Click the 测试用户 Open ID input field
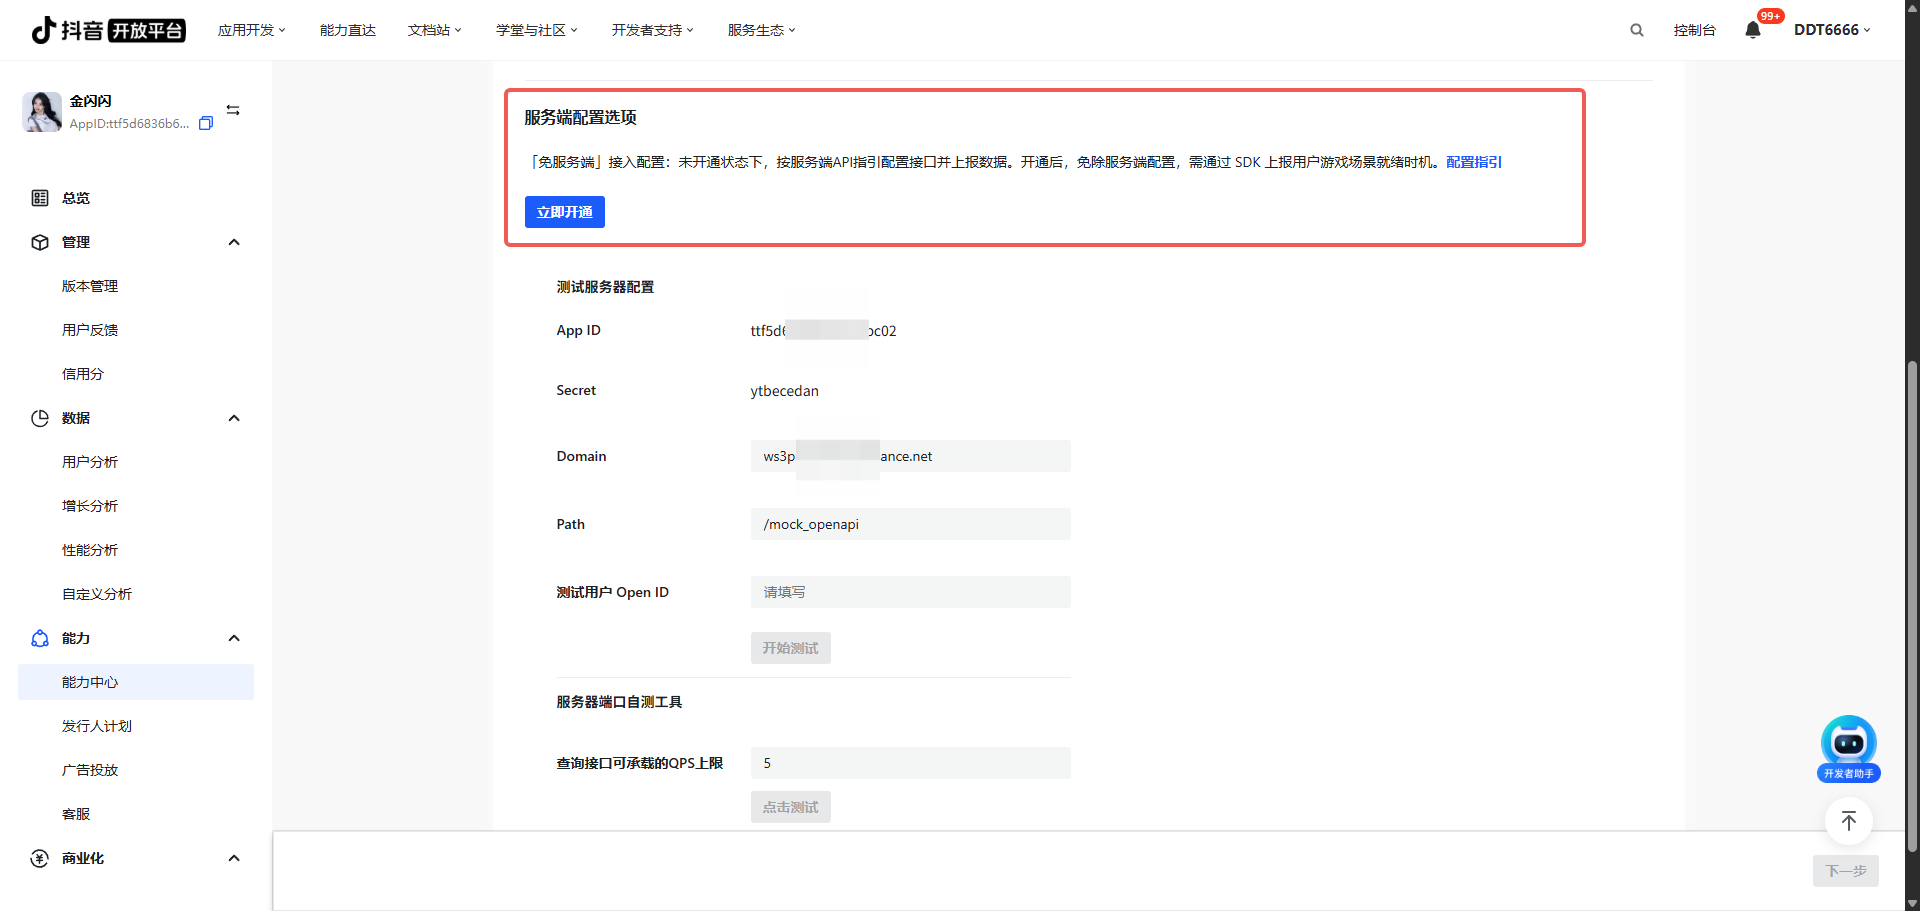 [x=910, y=592]
